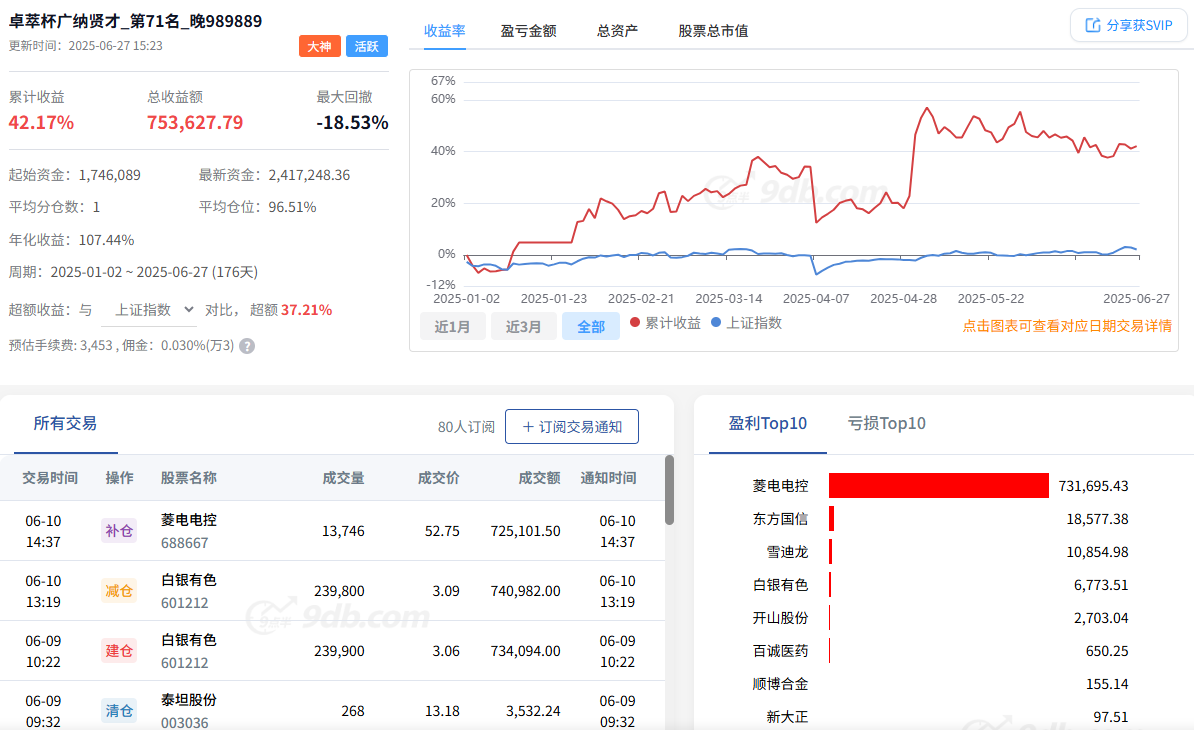Screen dimensions: 1194x730
Task: Click the 2025-04-28 chart axis date
Action: click(x=903, y=299)
